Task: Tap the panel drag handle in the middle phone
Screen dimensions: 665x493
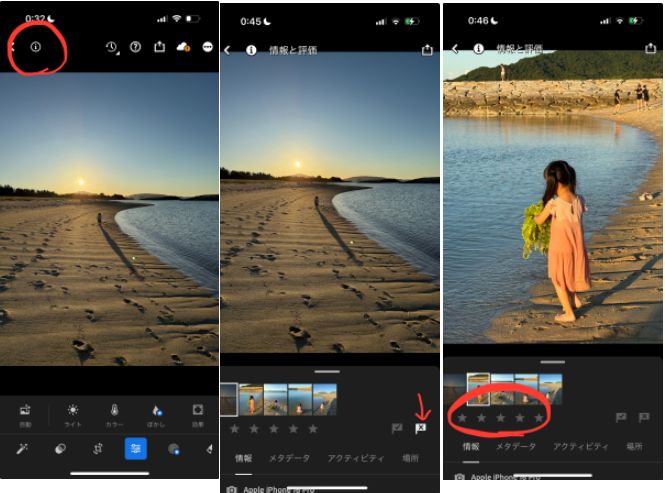Action: point(327,372)
